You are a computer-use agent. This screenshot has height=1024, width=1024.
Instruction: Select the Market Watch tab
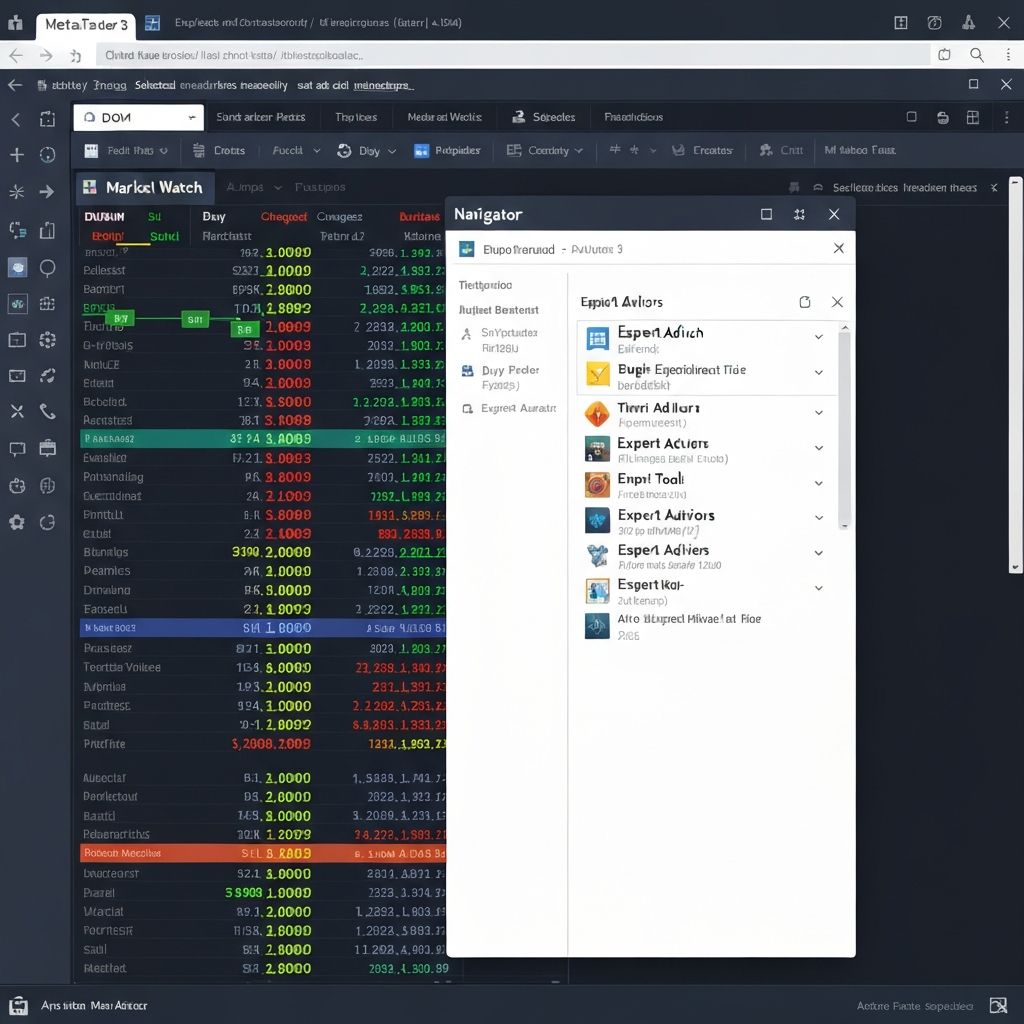pos(145,187)
